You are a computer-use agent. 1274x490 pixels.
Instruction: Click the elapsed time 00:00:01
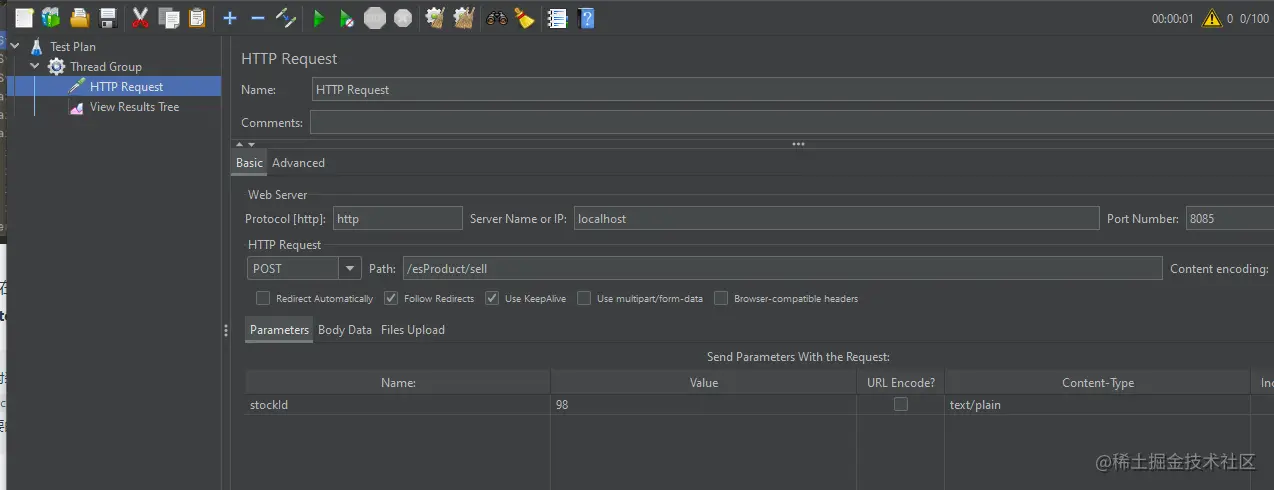[1172, 18]
